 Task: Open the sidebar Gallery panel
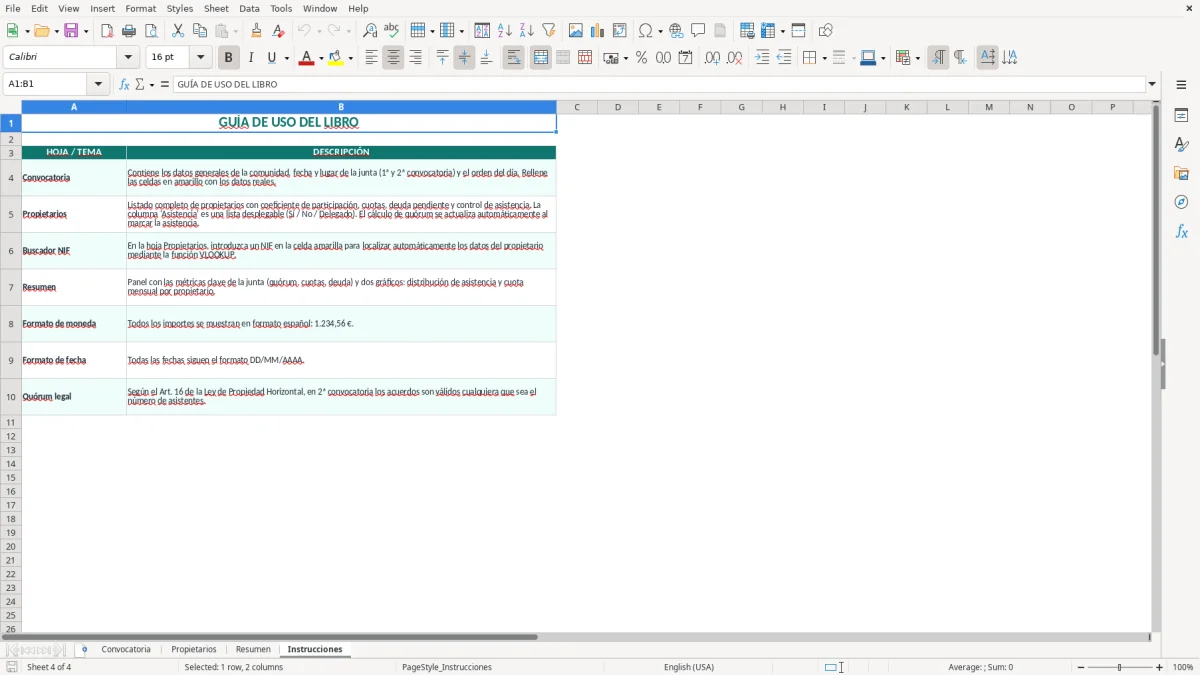pyautogui.click(x=1181, y=173)
